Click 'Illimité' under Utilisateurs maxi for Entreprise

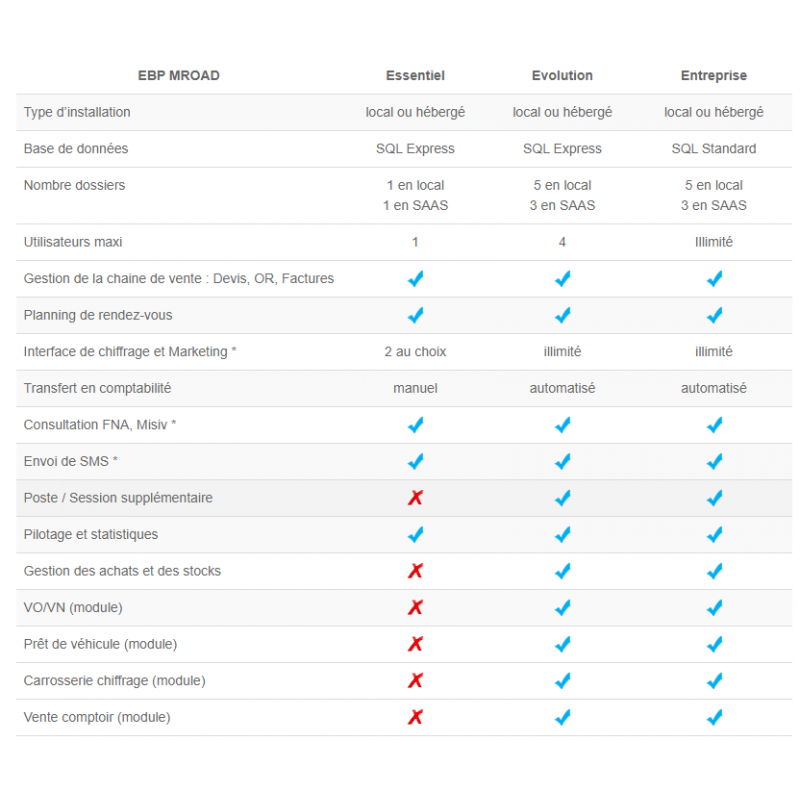714,242
